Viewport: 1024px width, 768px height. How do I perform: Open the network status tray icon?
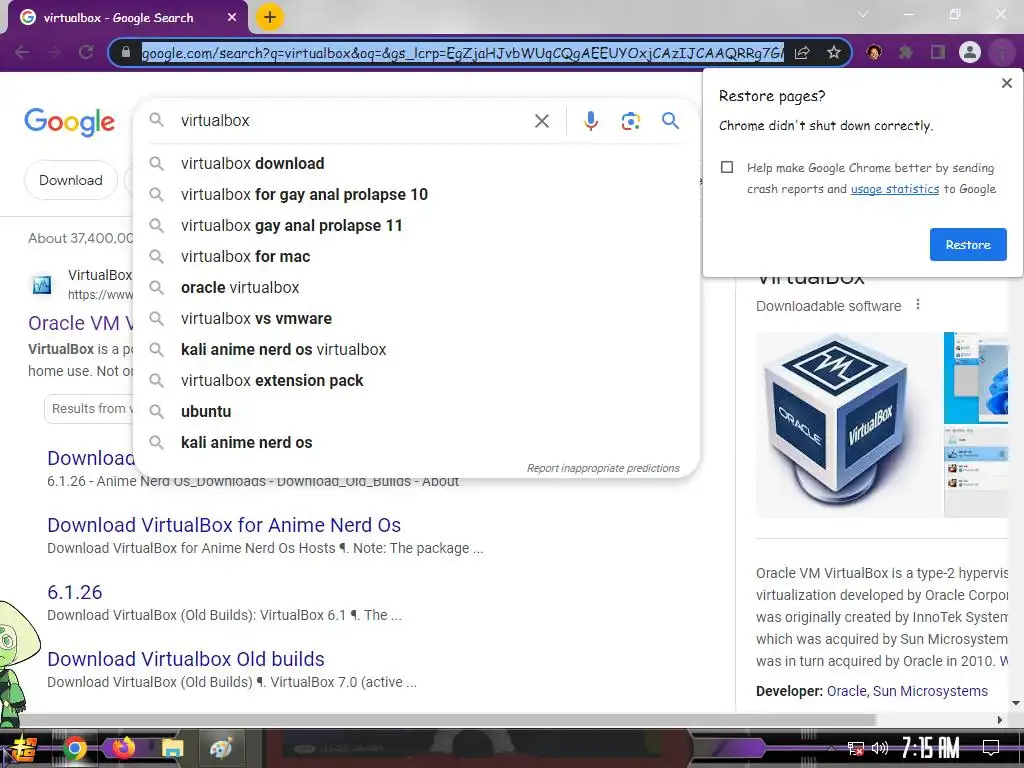855,748
